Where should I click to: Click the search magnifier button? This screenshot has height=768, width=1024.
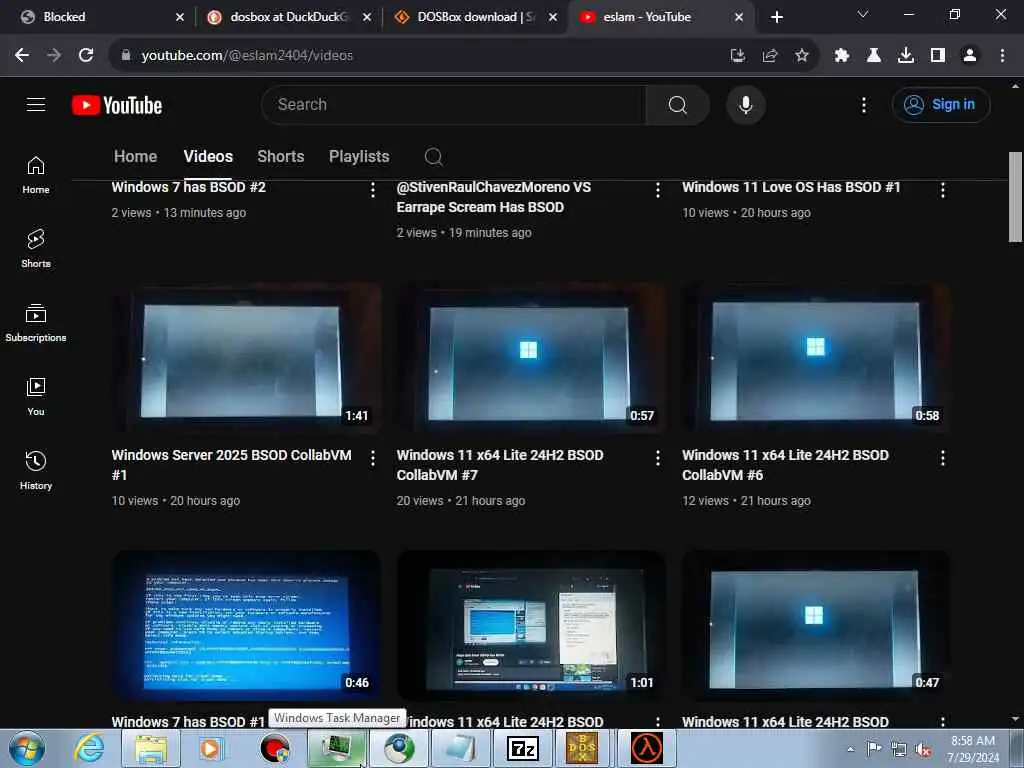677,104
